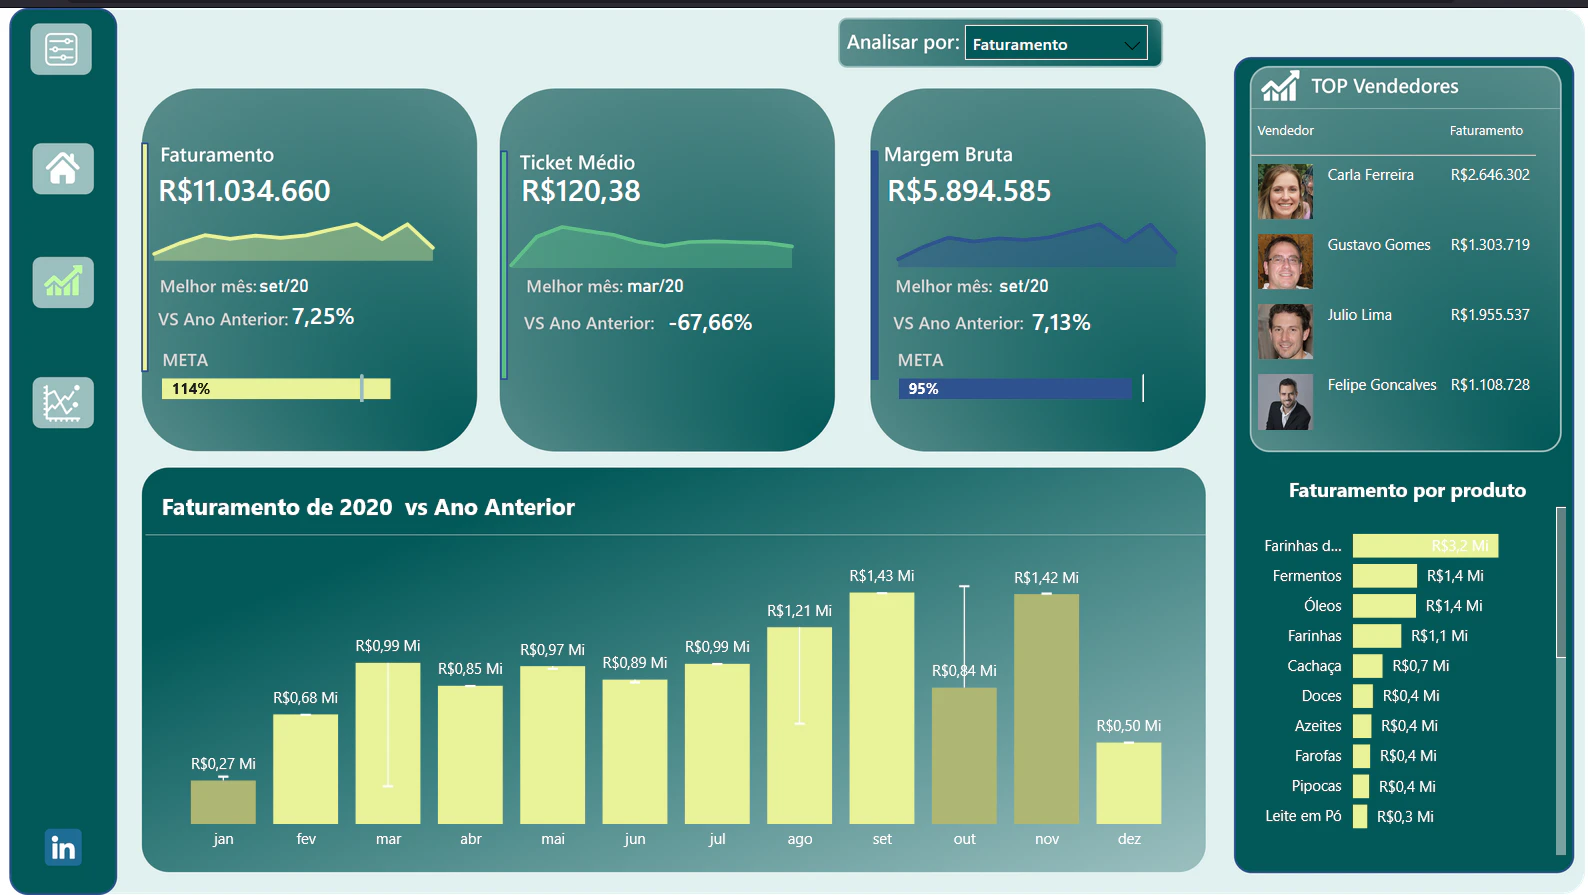Click the R$11.034.660 Faturamento total value

coord(245,191)
